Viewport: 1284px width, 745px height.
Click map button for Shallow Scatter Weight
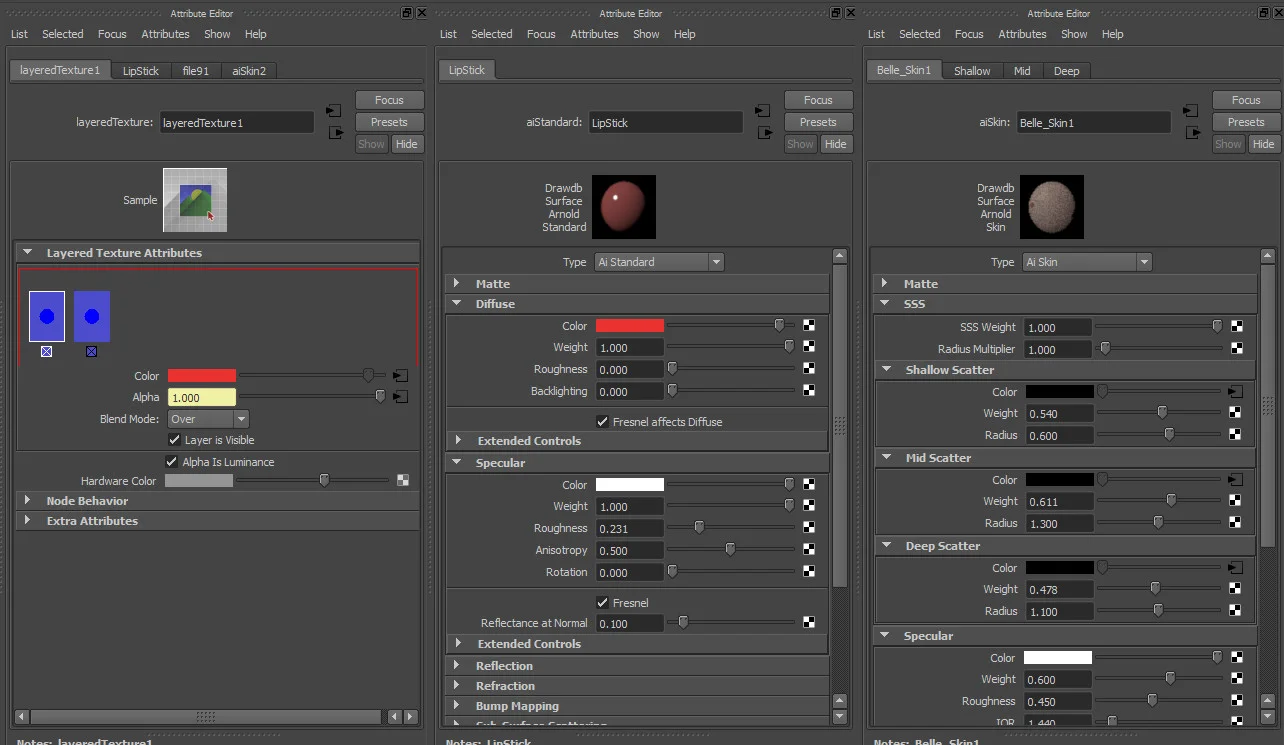pyautogui.click(x=1237, y=413)
